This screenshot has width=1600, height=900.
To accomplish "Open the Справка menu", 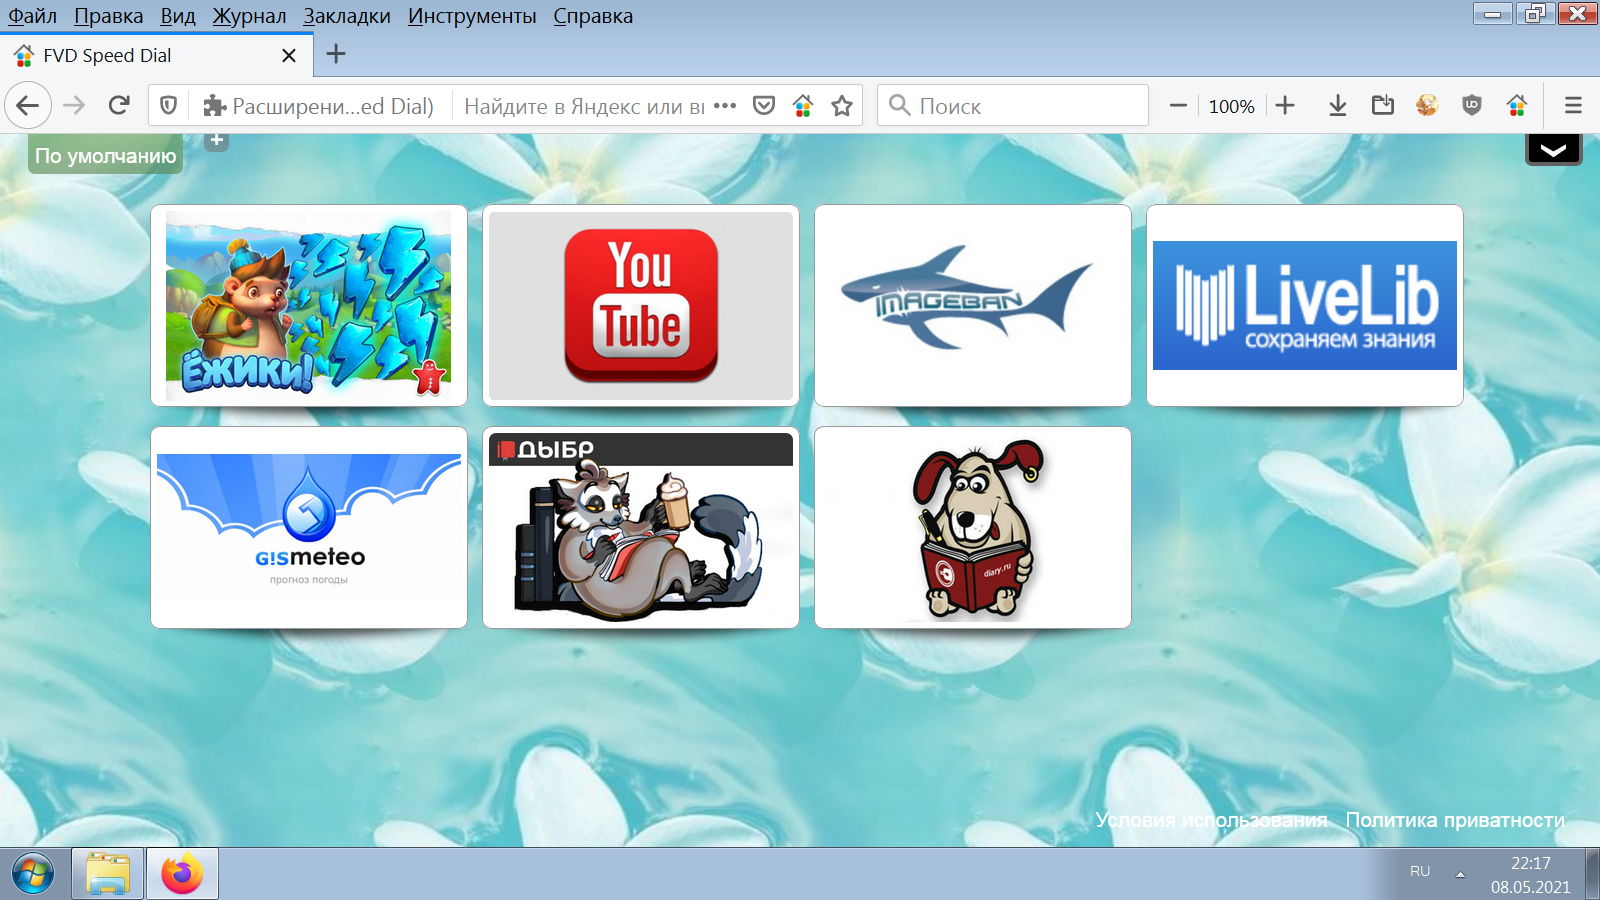I will click(593, 16).
